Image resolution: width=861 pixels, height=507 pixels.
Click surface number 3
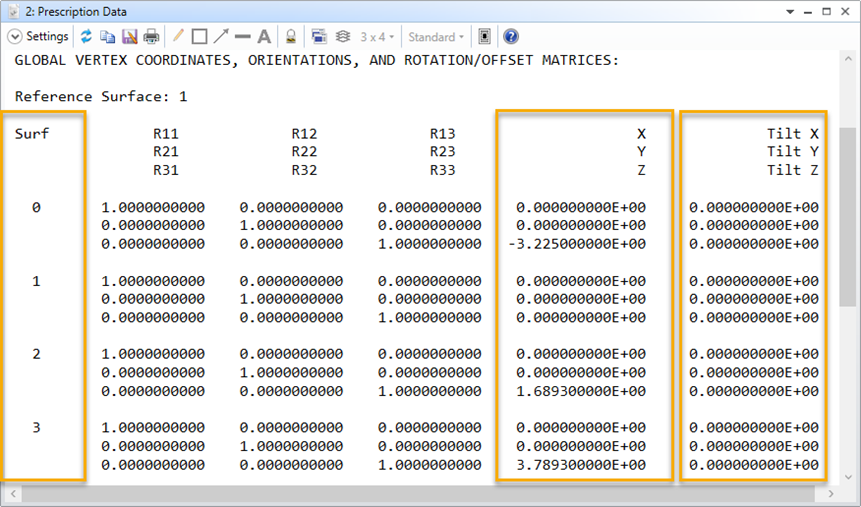click(x=36, y=428)
